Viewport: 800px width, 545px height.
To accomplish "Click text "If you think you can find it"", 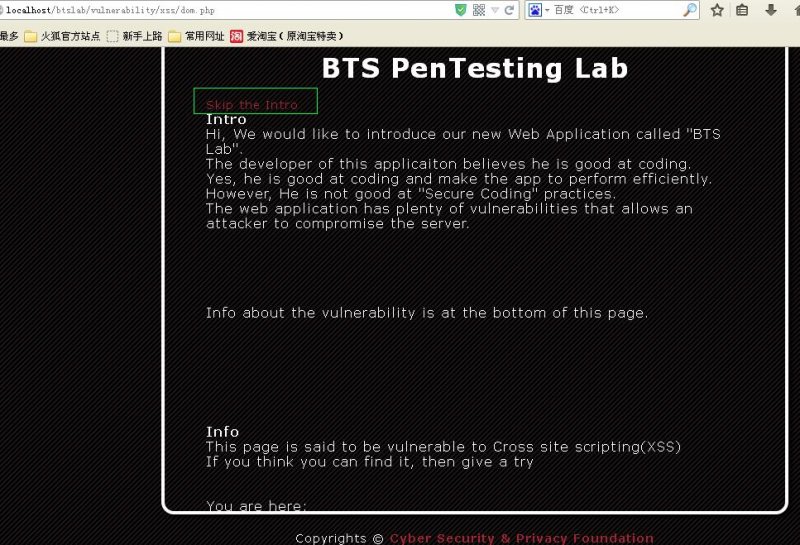I will (309, 462).
